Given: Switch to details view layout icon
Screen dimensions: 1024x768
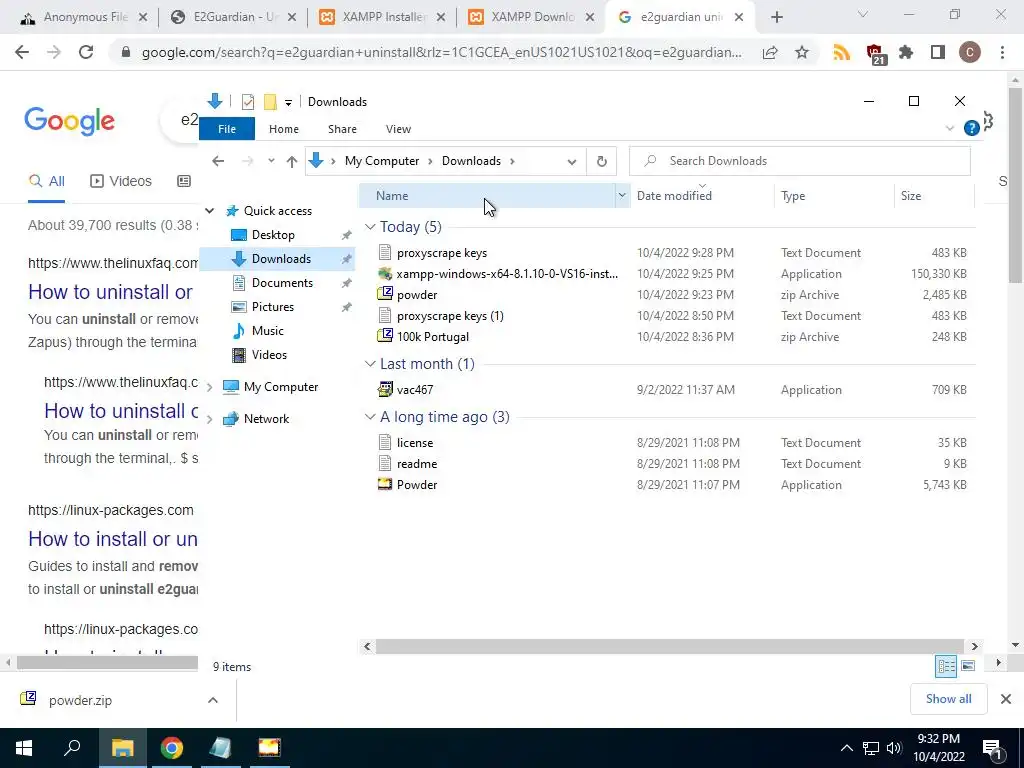Looking at the screenshot, I should coord(946,666).
